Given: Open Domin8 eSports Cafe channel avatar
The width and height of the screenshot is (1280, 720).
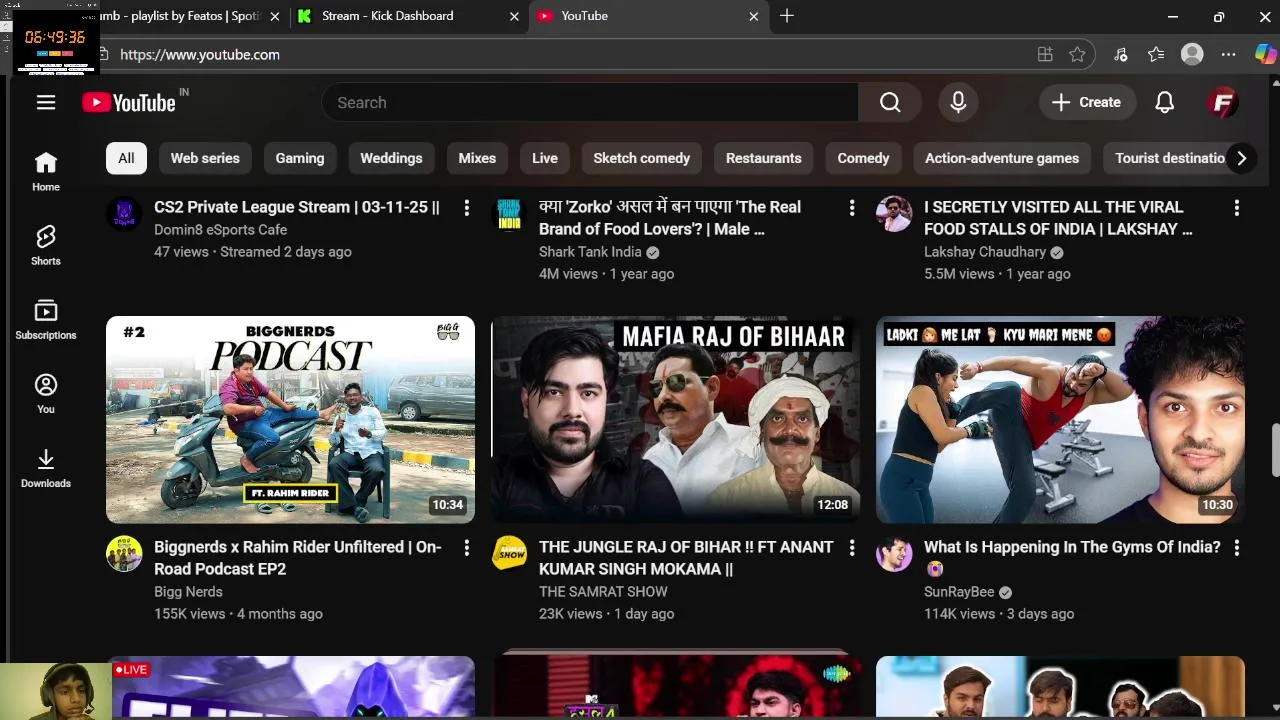Looking at the screenshot, I should coord(124,214).
